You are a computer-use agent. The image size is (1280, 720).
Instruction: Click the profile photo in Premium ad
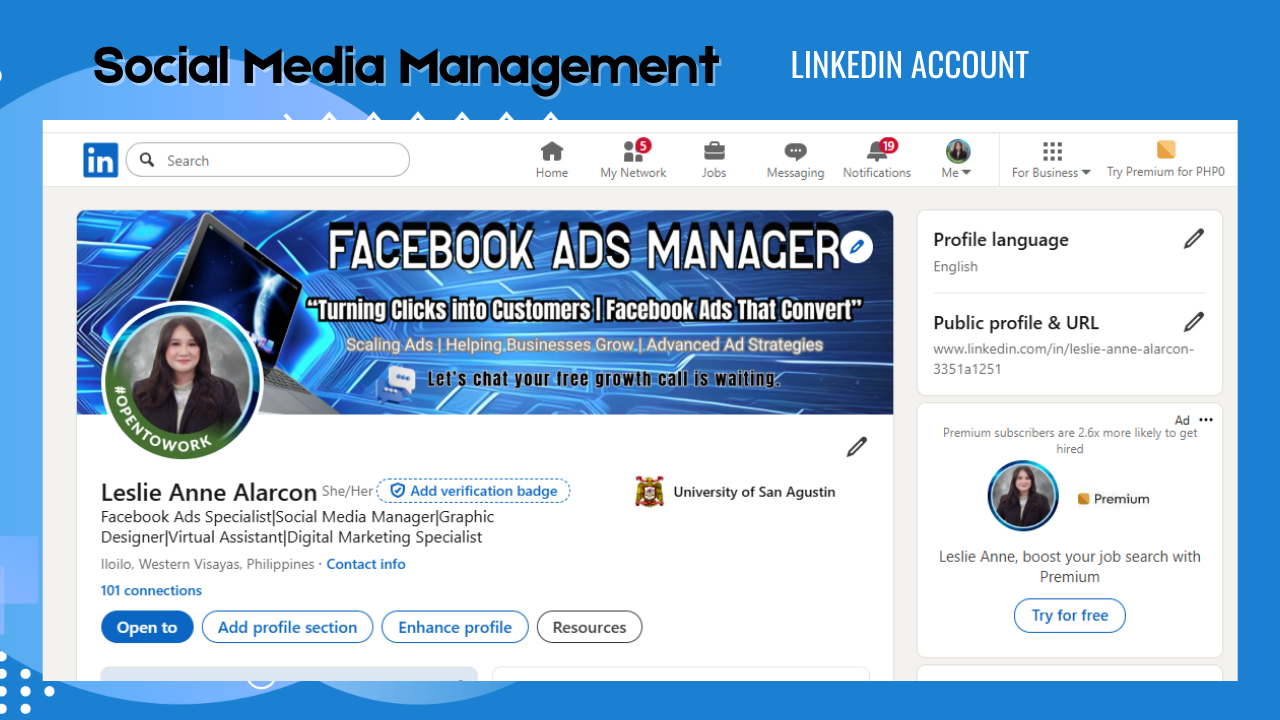[1023, 496]
